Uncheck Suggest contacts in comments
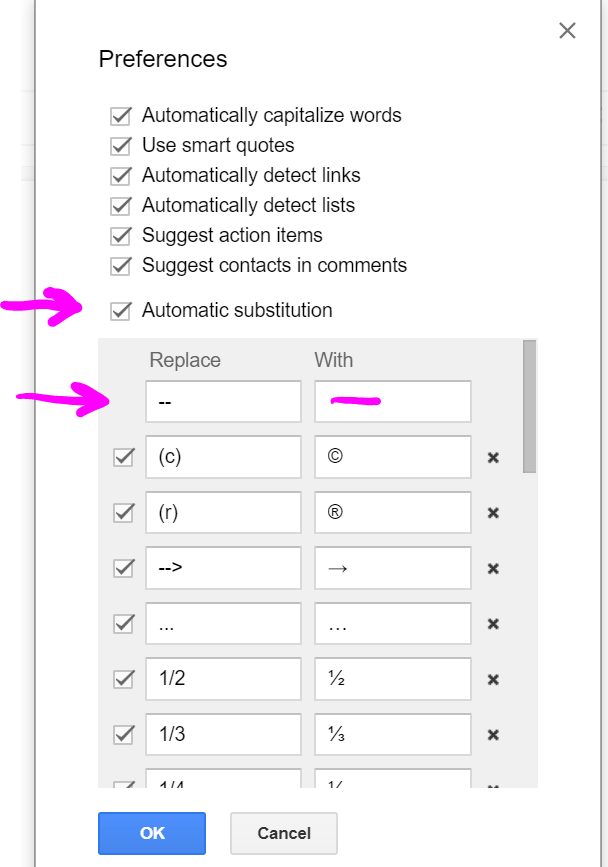Viewport: 608px width, 867px height. coord(121,266)
